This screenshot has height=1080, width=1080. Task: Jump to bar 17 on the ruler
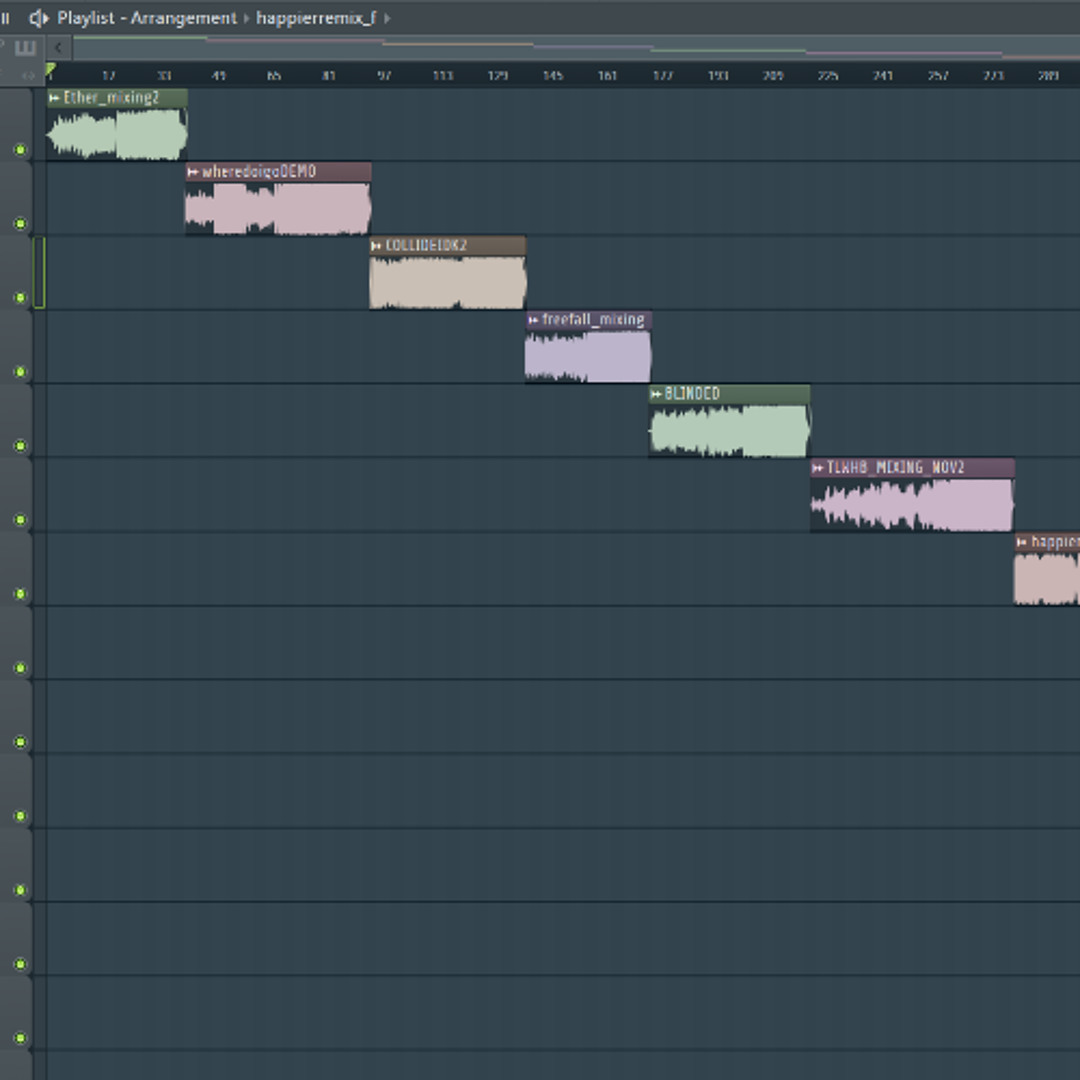(108, 75)
